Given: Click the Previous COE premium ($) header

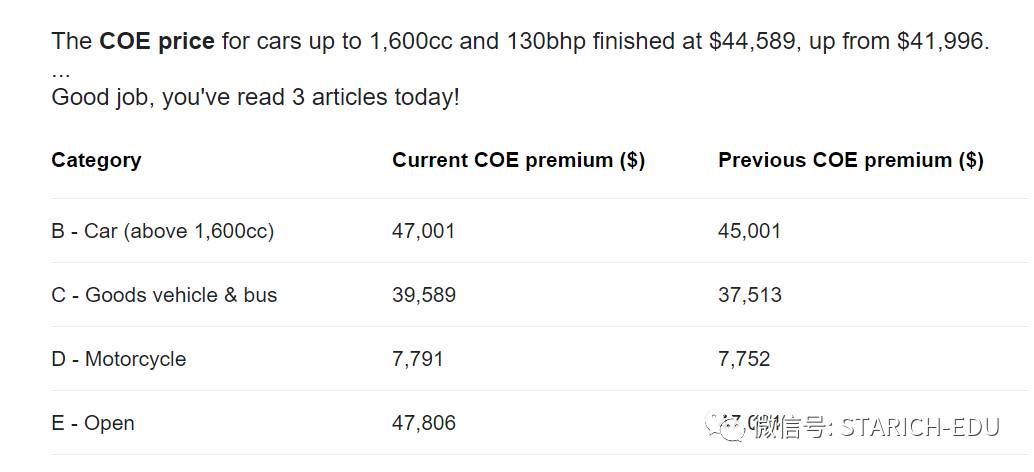Looking at the screenshot, I should [850, 160].
